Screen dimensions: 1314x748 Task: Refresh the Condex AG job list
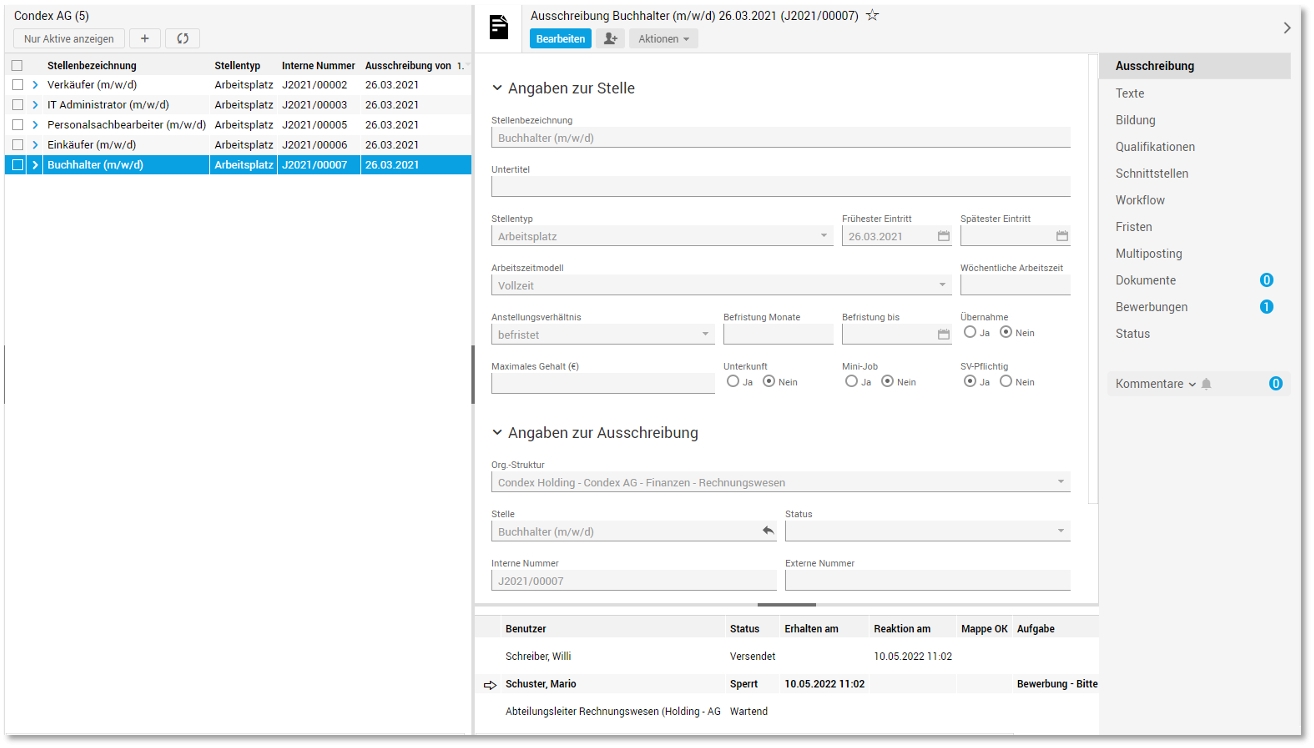click(182, 39)
